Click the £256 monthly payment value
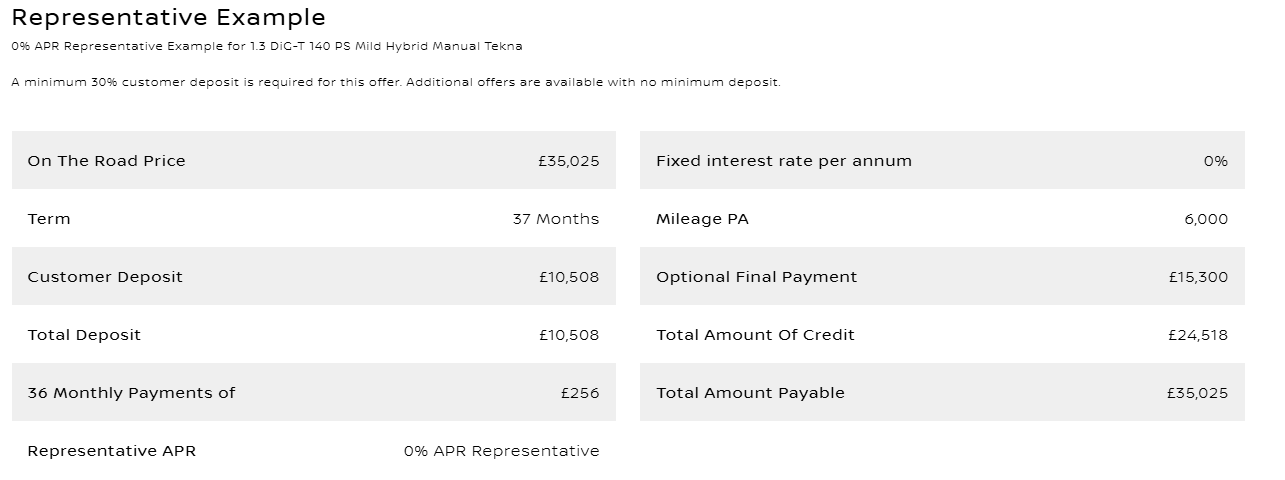The width and height of the screenshot is (1285, 480). (x=579, y=393)
